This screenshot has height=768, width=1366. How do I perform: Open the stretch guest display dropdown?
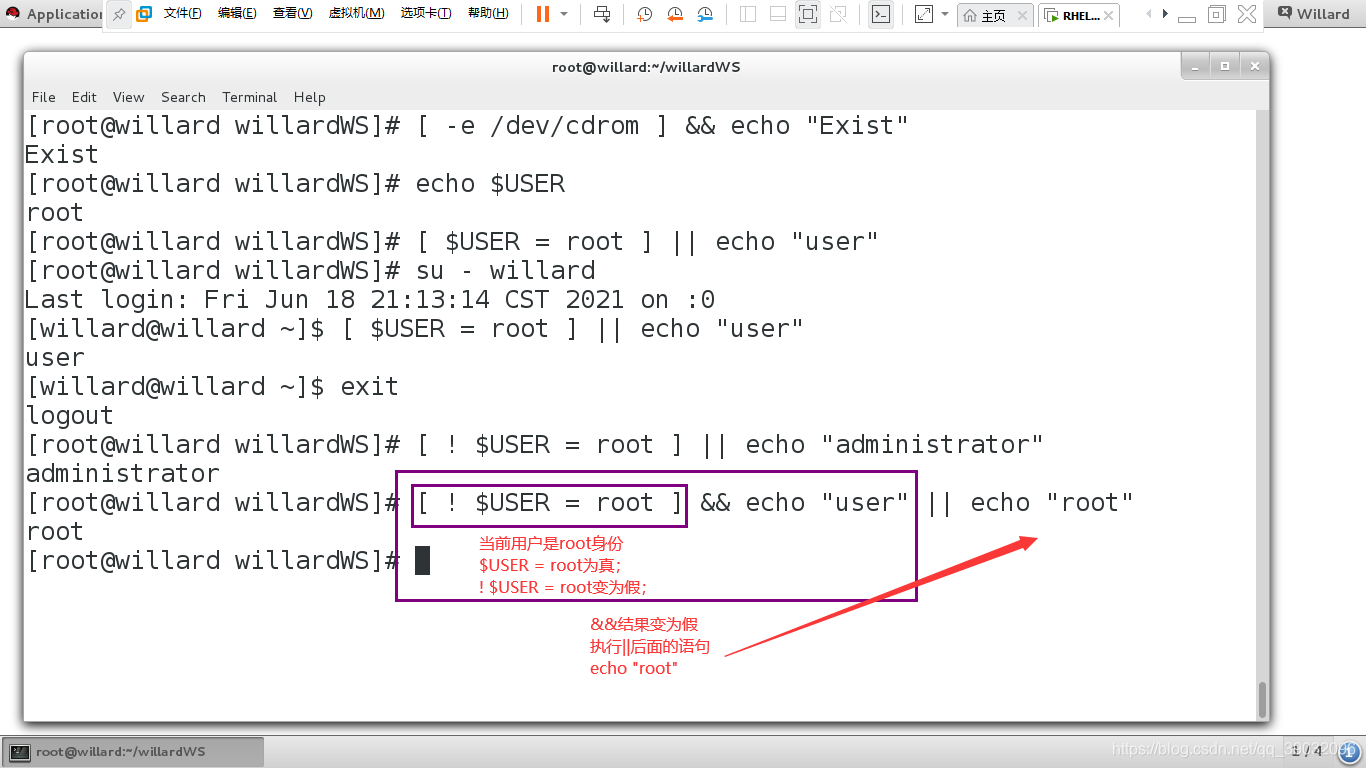click(944, 15)
